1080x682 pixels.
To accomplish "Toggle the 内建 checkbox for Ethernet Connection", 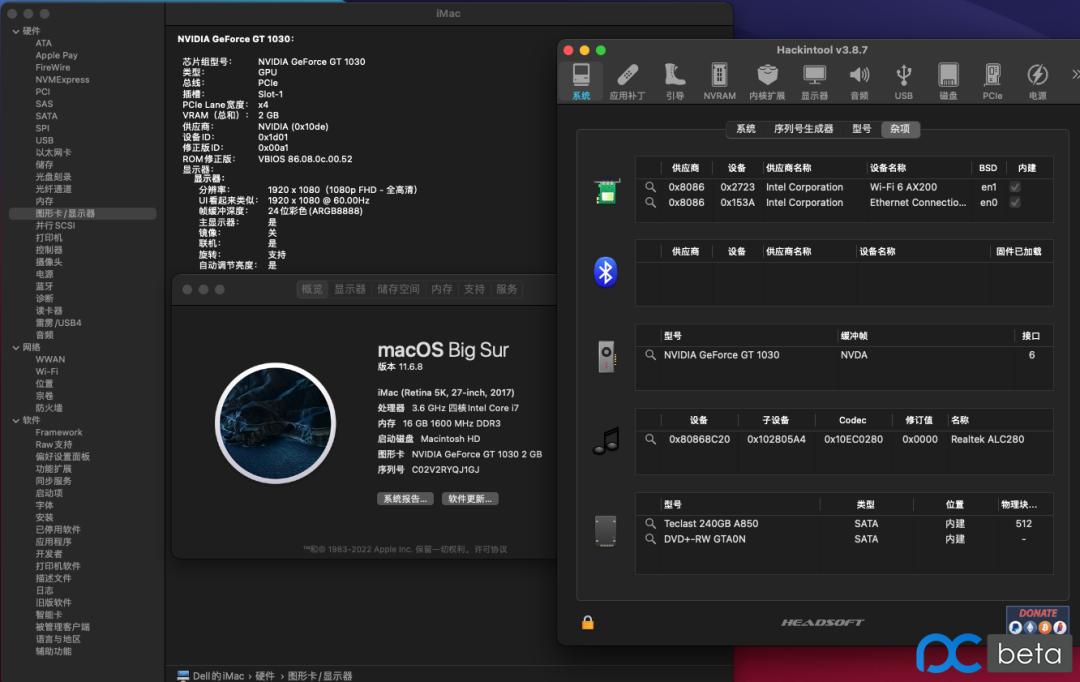I will (1015, 203).
